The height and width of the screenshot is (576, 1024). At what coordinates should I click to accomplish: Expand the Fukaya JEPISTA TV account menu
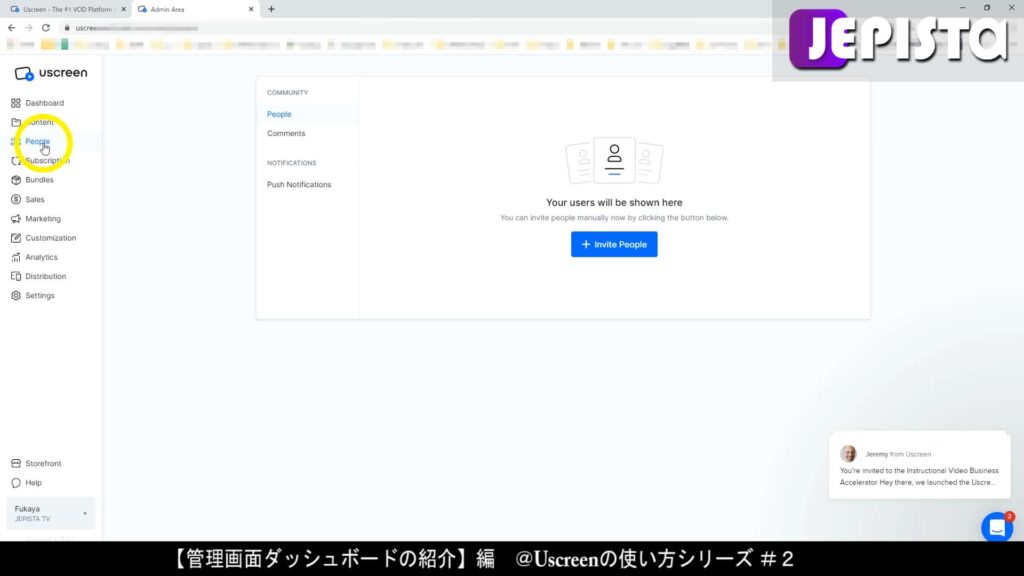pos(50,513)
